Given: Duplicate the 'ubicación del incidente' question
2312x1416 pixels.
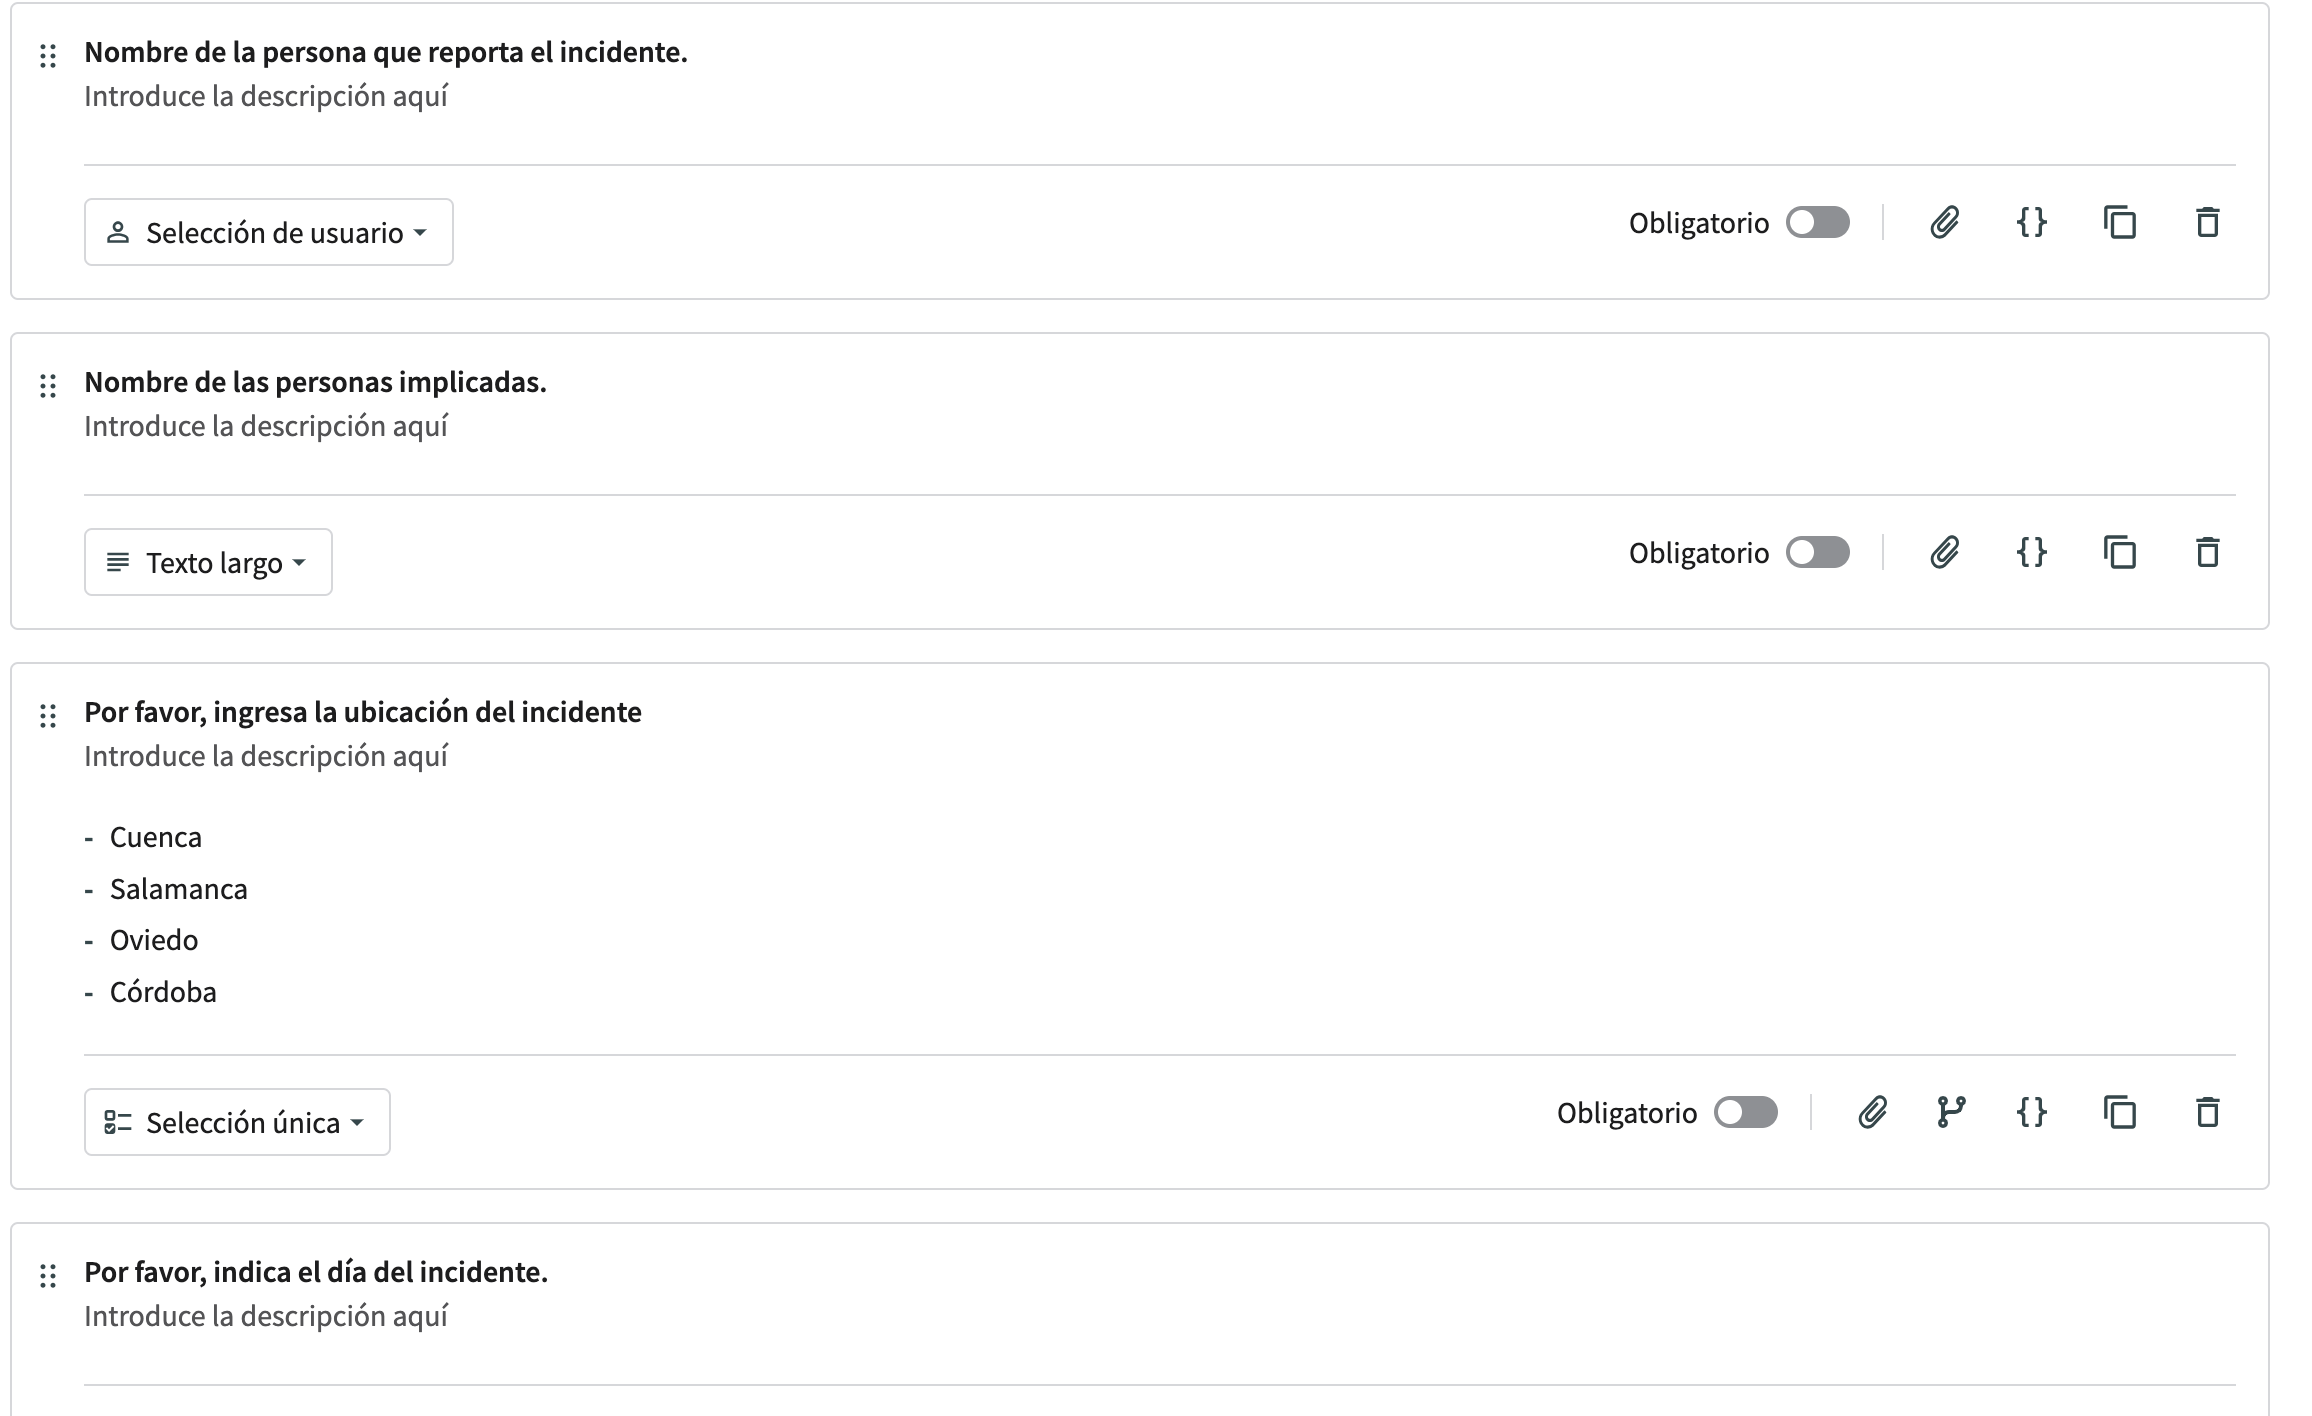Looking at the screenshot, I should (2121, 1112).
